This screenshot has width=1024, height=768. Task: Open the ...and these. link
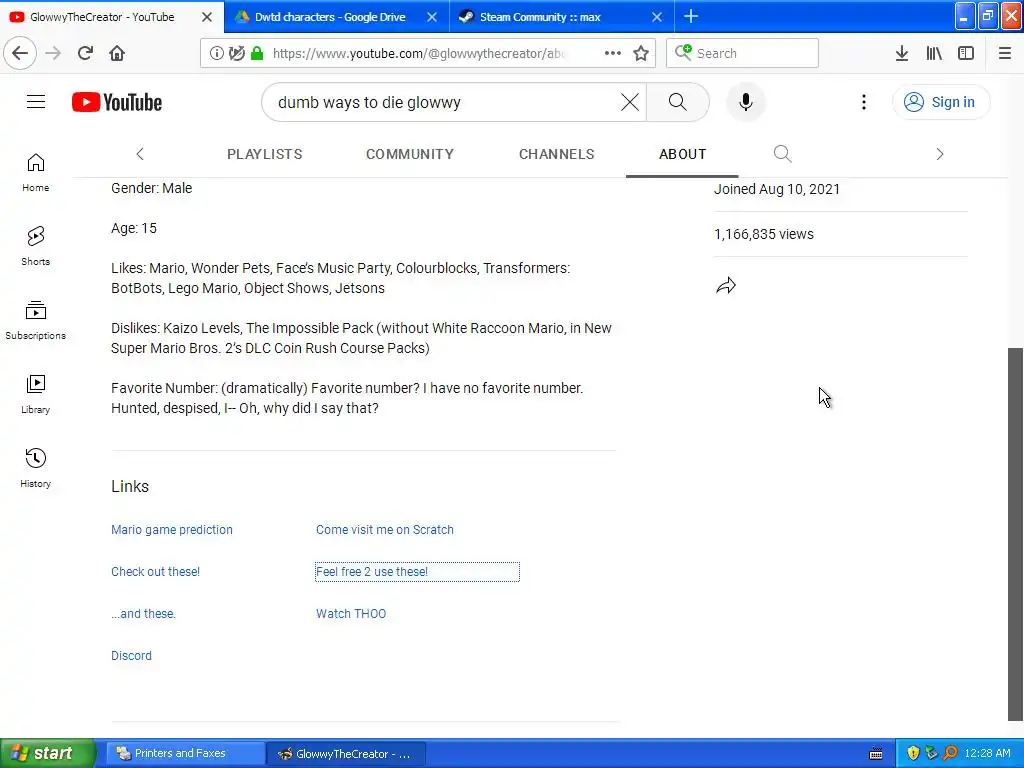pos(143,613)
